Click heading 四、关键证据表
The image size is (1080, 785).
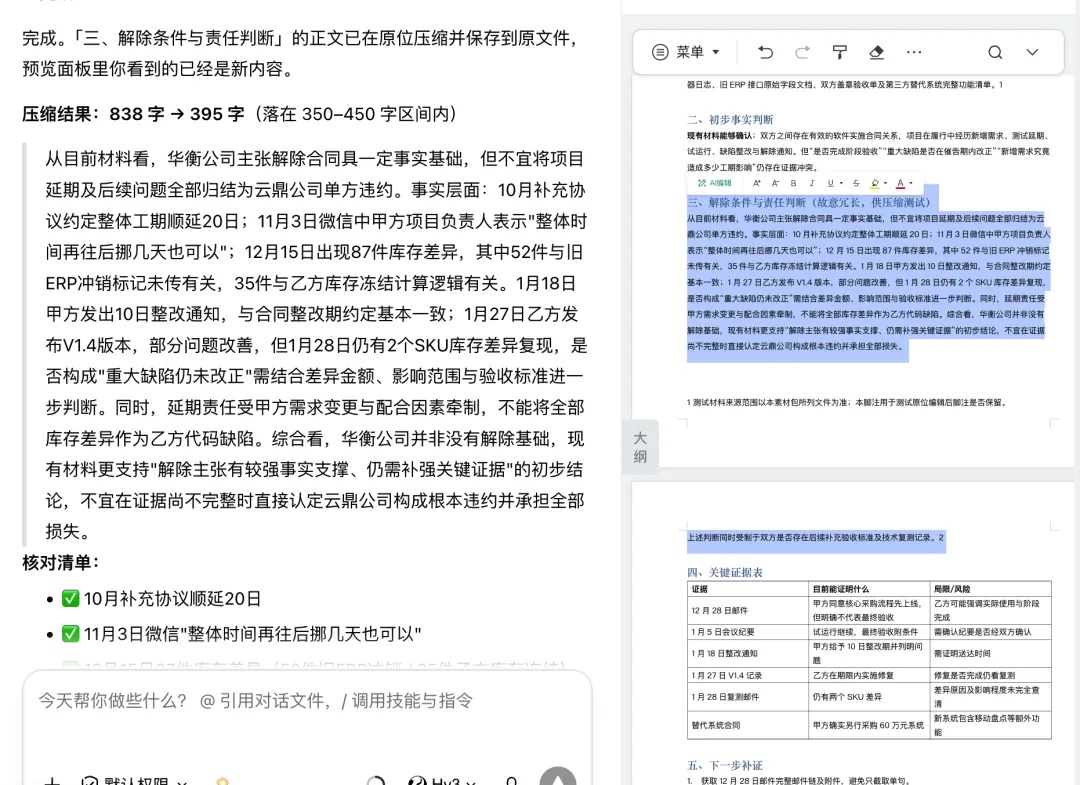point(725,572)
